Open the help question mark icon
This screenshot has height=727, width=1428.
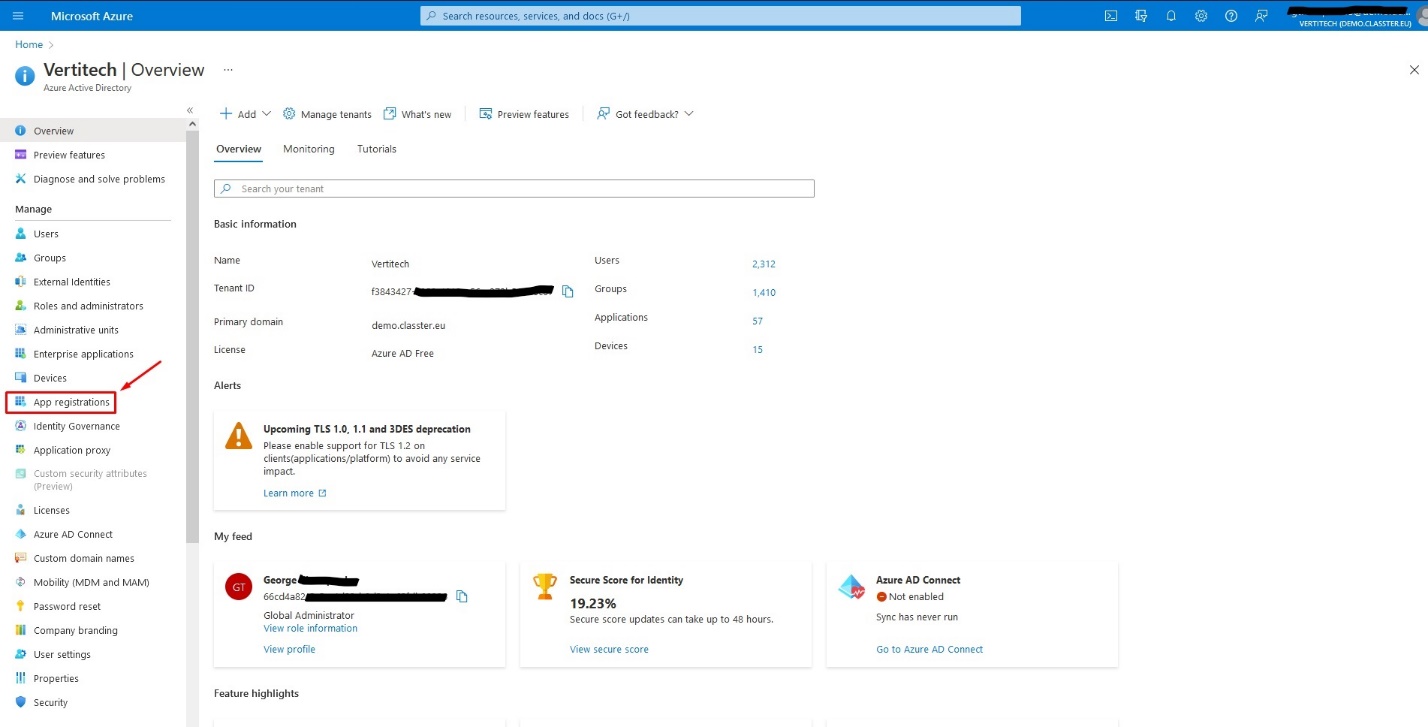click(x=1231, y=16)
